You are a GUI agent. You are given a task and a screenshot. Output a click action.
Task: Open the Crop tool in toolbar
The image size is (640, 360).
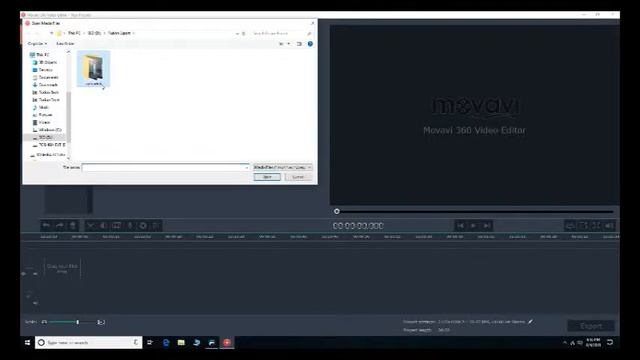(117, 226)
